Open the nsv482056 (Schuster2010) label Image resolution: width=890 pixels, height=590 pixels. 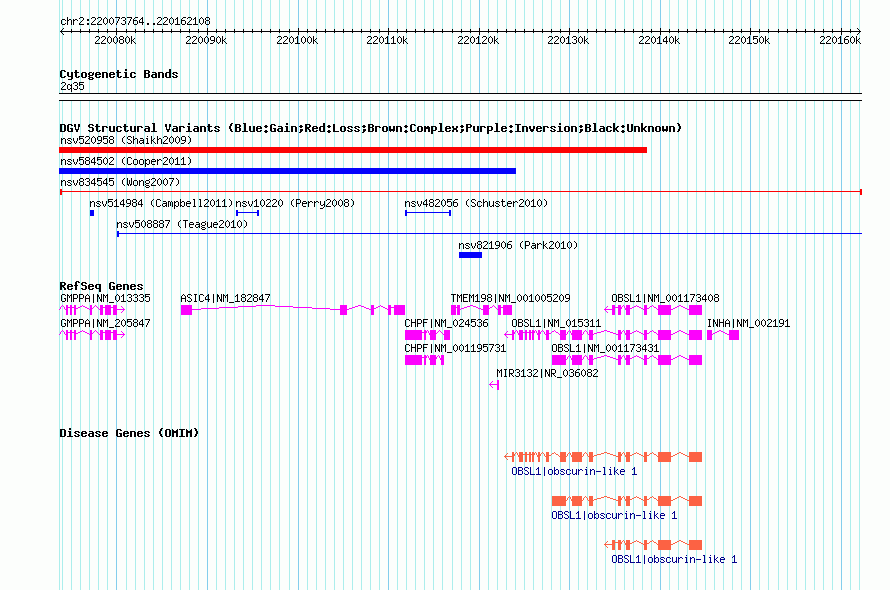pos(476,203)
